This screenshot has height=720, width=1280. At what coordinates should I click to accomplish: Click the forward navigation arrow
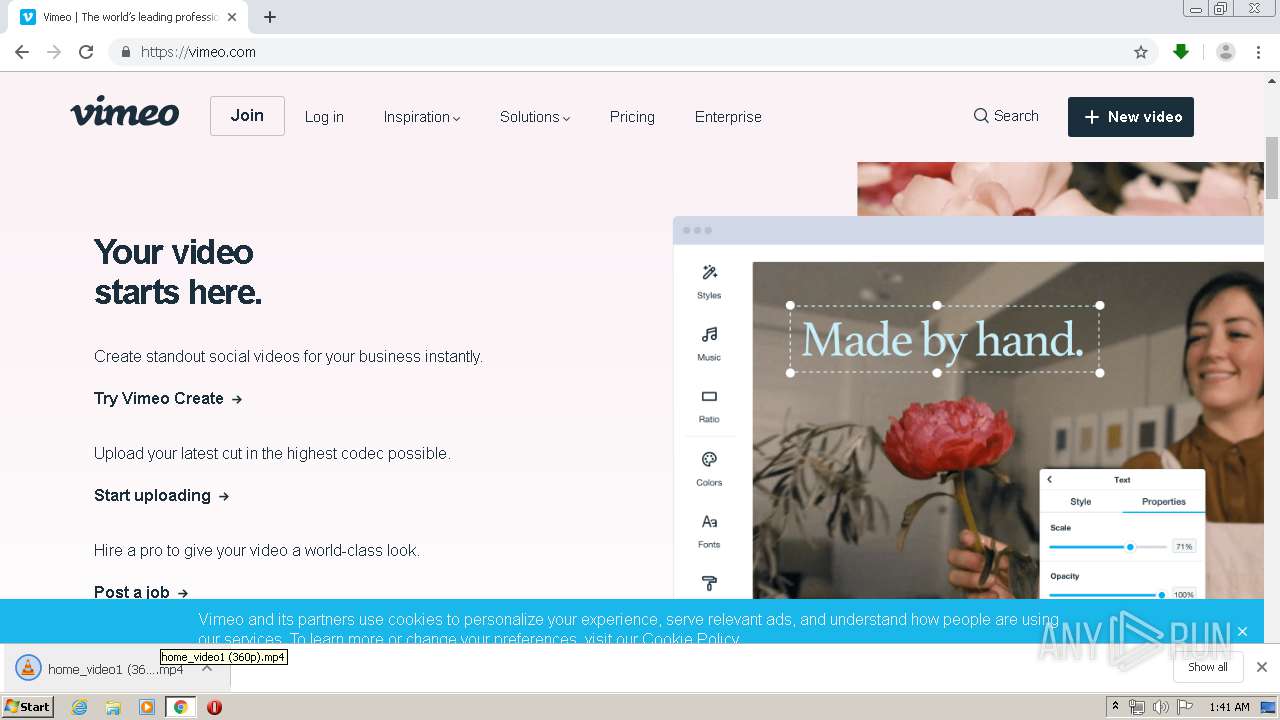point(54,52)
